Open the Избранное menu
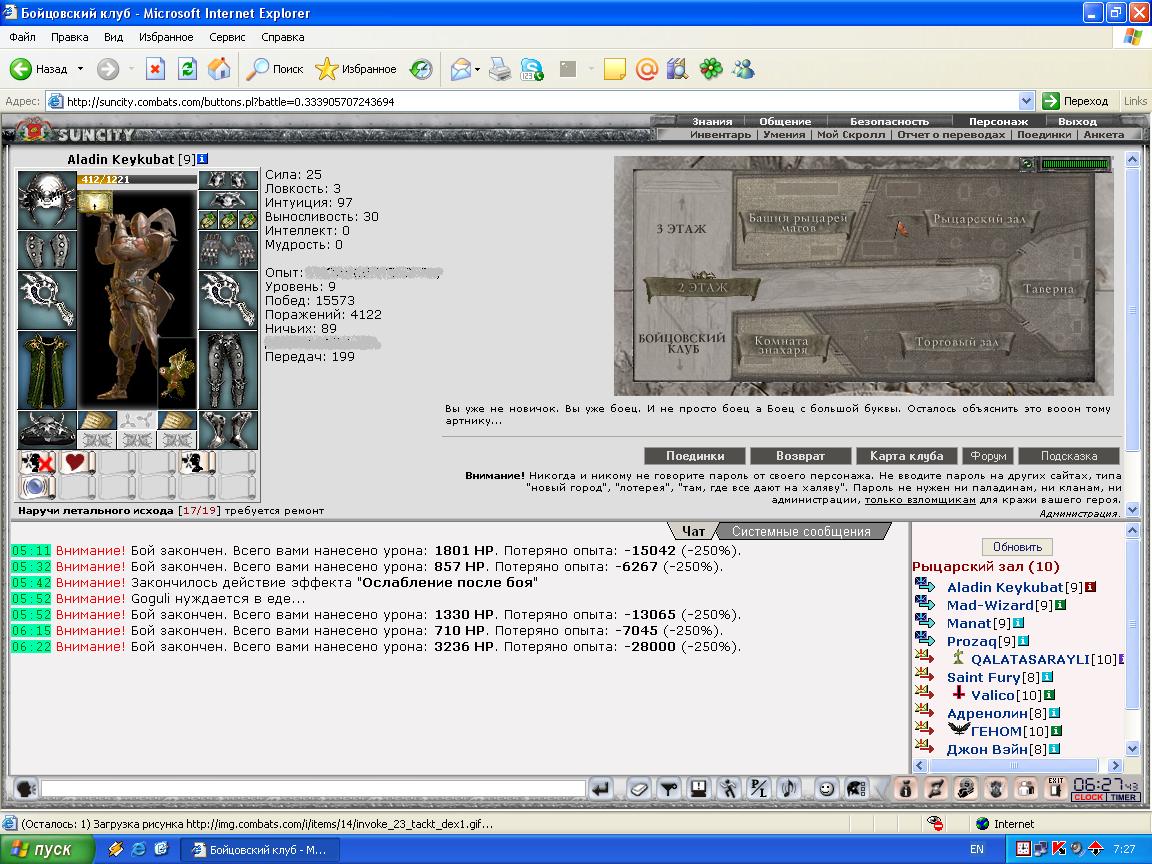 point(166,37)
